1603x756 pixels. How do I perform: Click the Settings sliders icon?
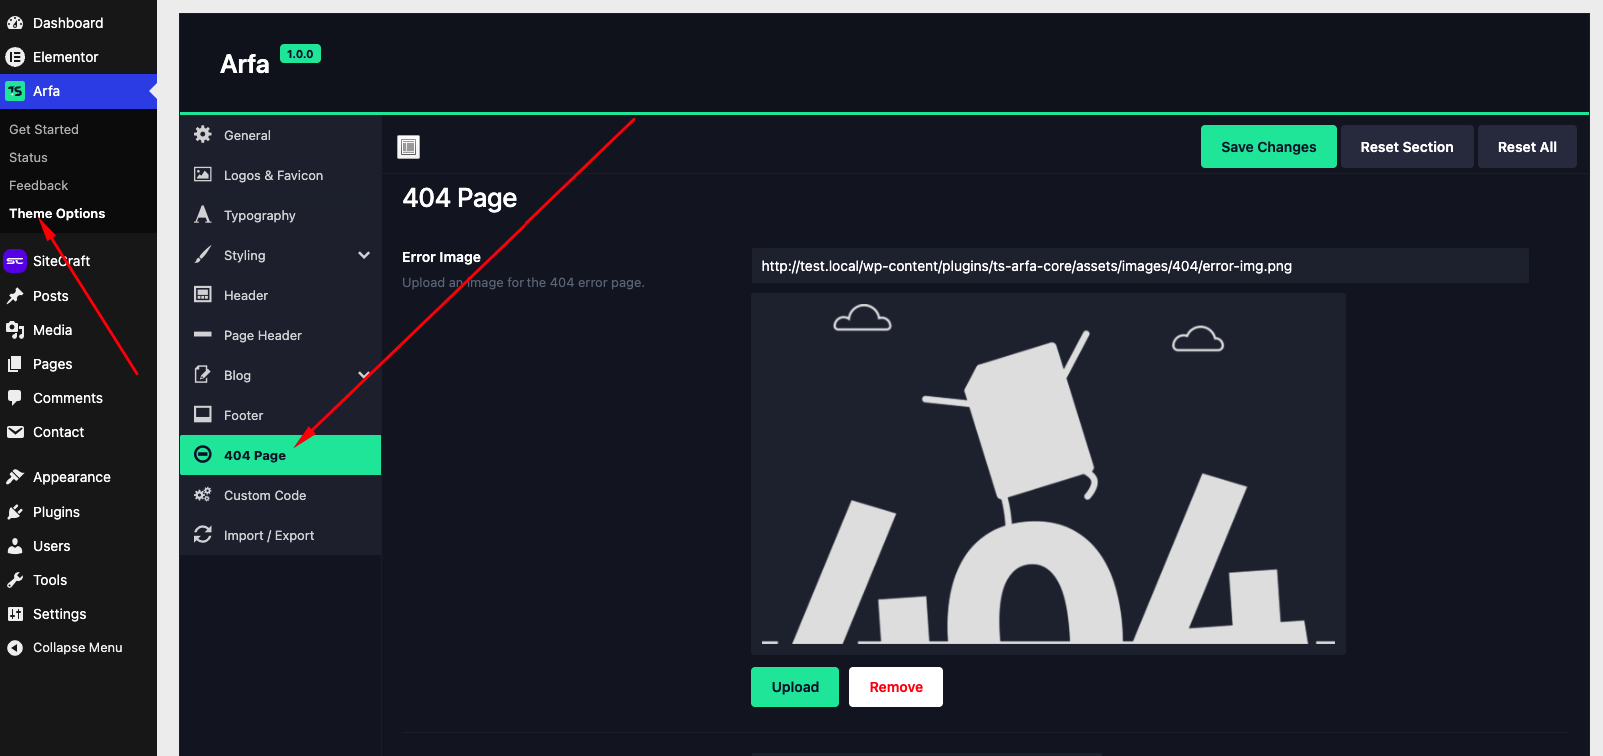click(x=15, y=614)
